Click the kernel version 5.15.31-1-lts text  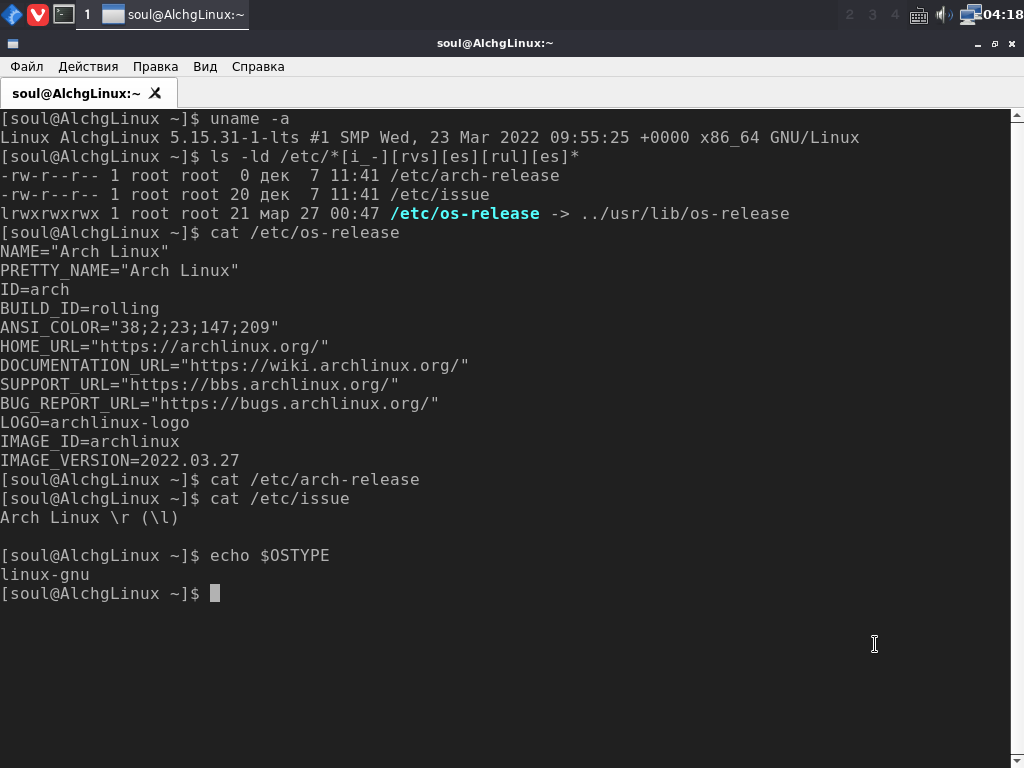coord(234,138)
